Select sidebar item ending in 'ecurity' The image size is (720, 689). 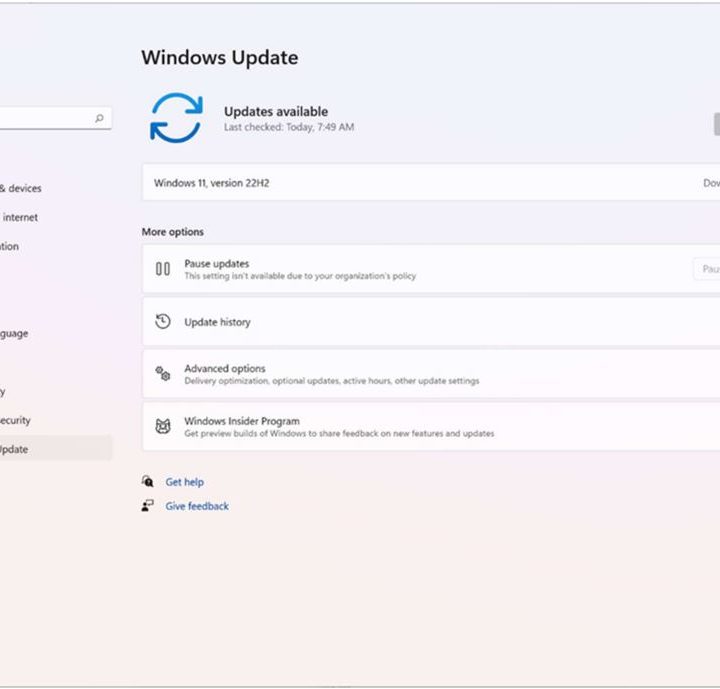click(15, 421)
